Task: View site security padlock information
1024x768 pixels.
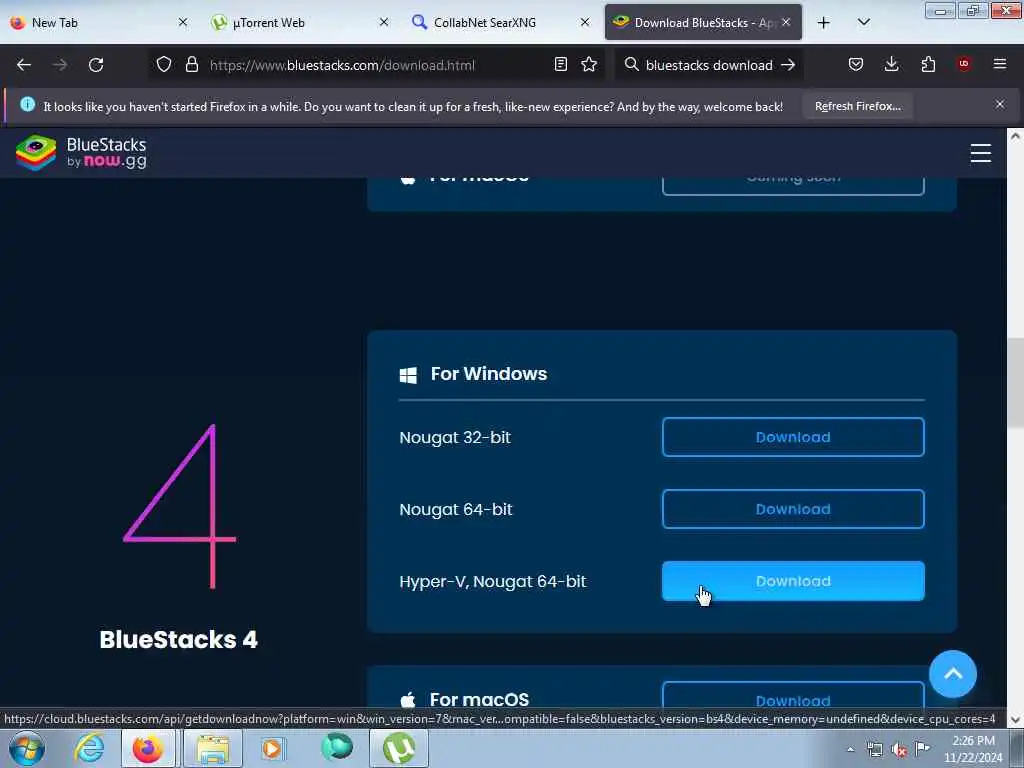Action: pos(191,64)
